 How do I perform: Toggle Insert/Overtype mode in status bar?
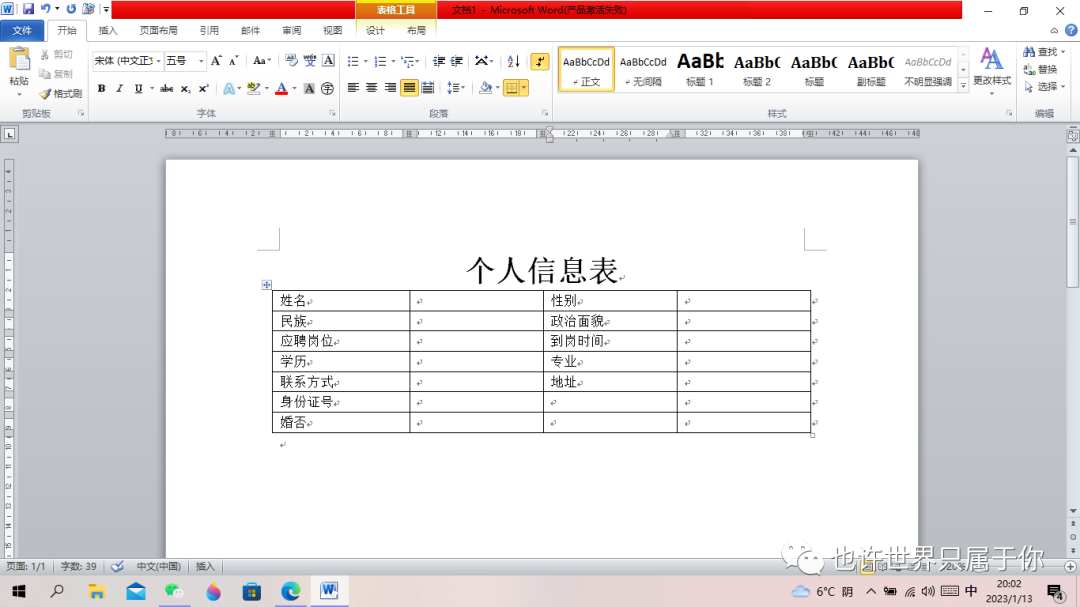point(205,566)
